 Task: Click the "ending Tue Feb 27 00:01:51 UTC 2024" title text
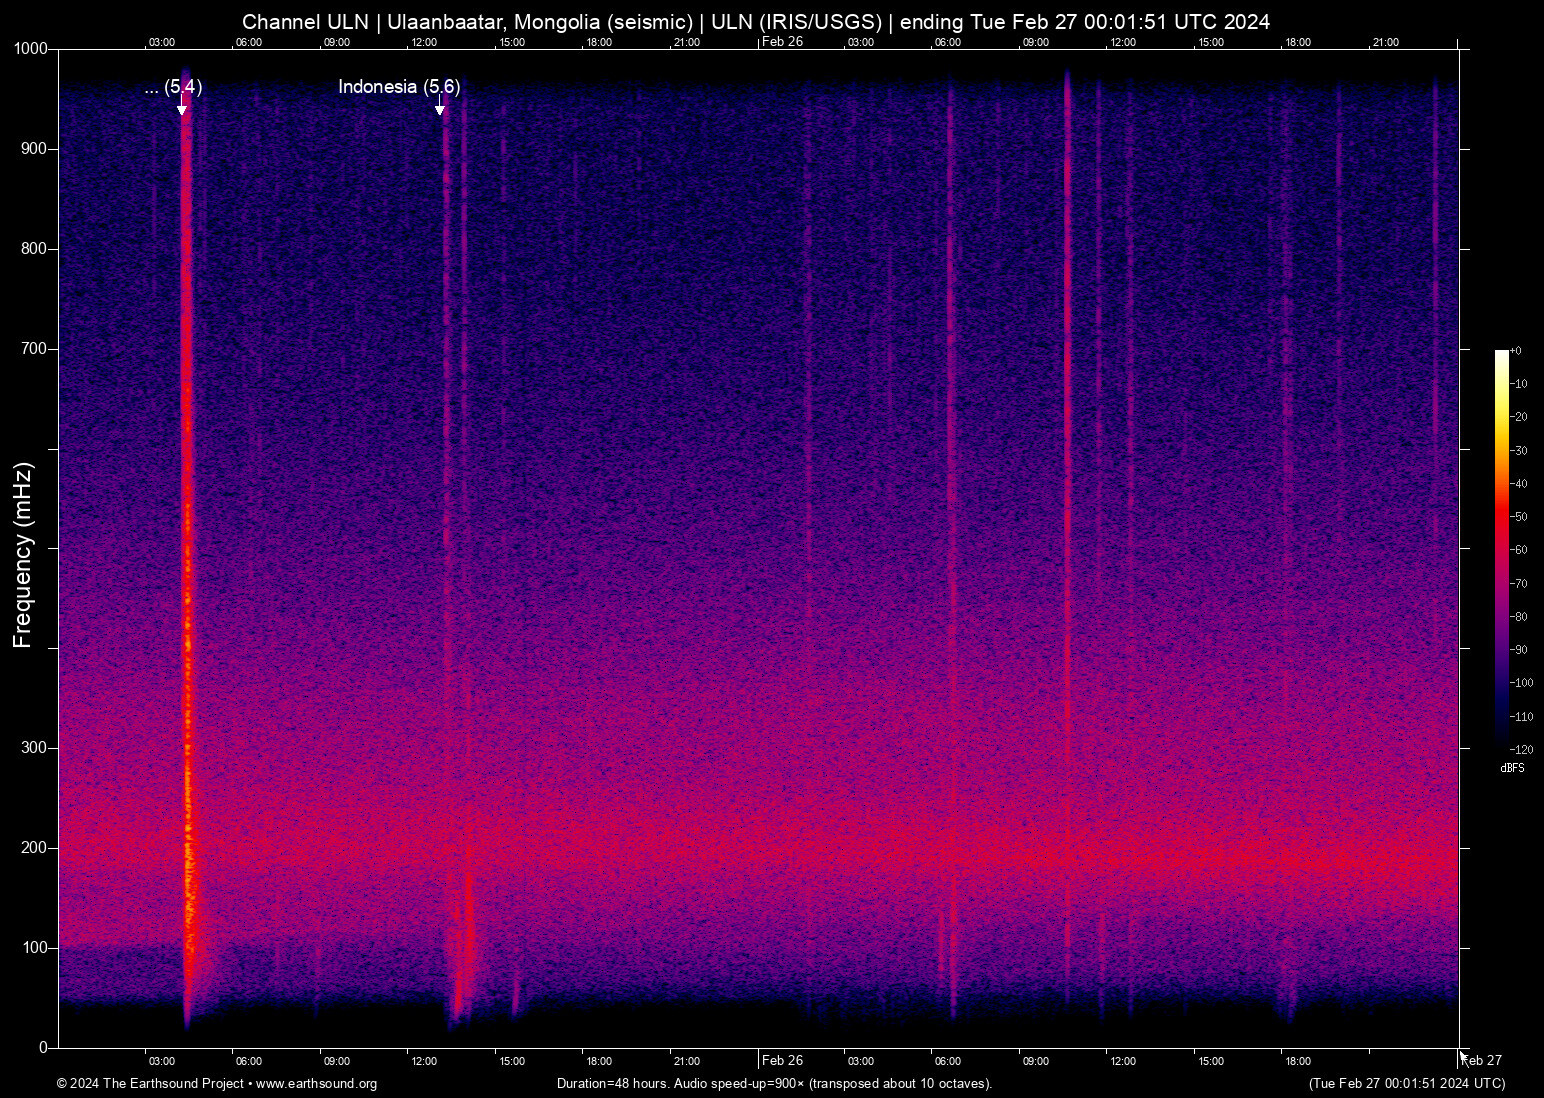point(1085,22)
